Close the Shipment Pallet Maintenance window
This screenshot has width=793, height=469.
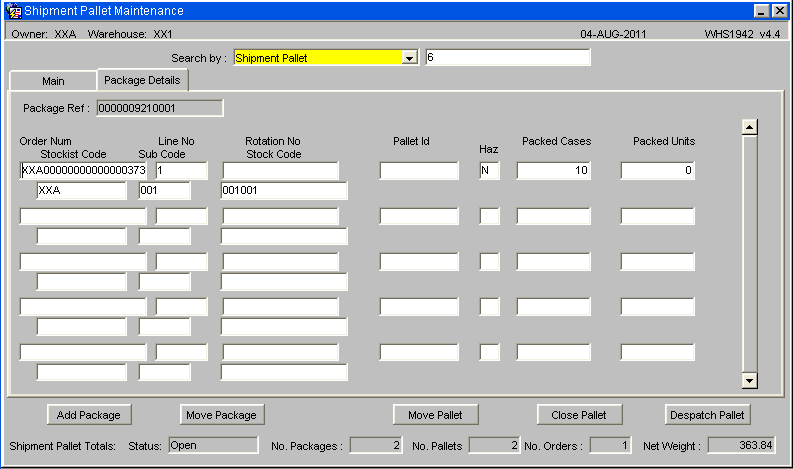pyautogui.click(x=779, y=11)
